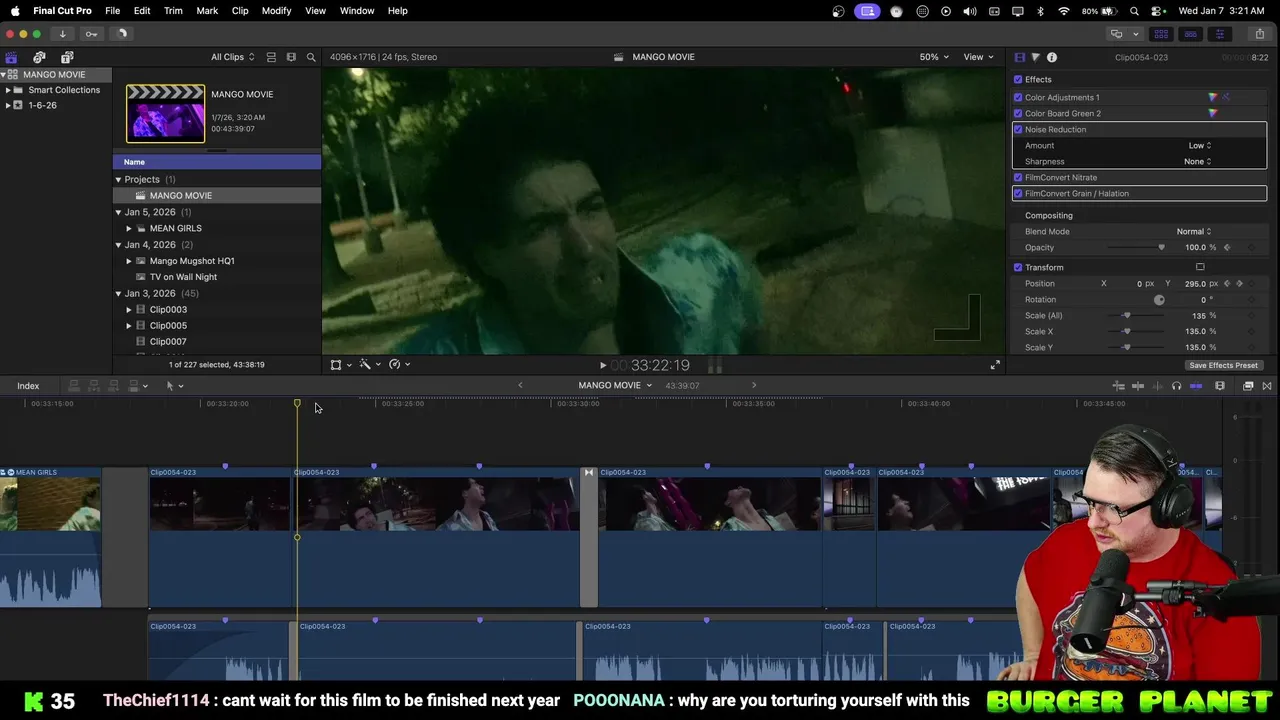
Task: Open the Edit menu
Action: click(142, 11)
